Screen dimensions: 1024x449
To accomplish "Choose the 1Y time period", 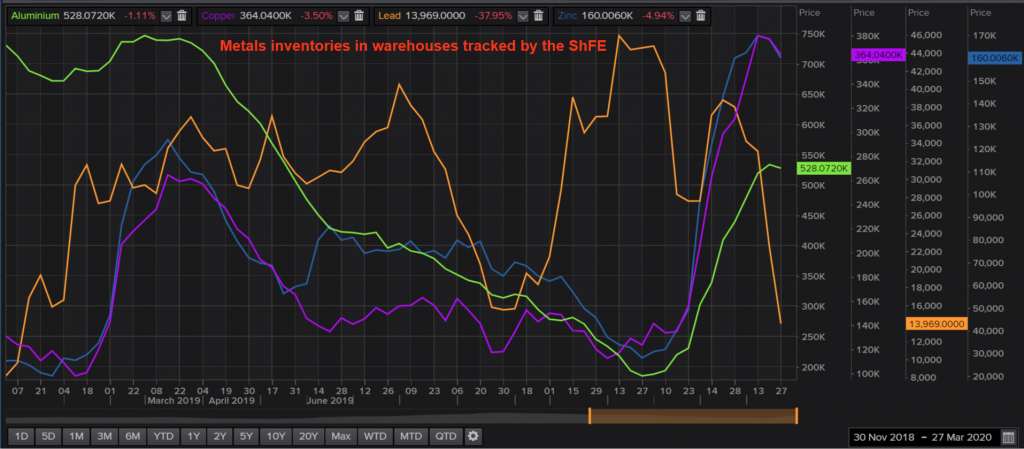I will tap(194, 436).
